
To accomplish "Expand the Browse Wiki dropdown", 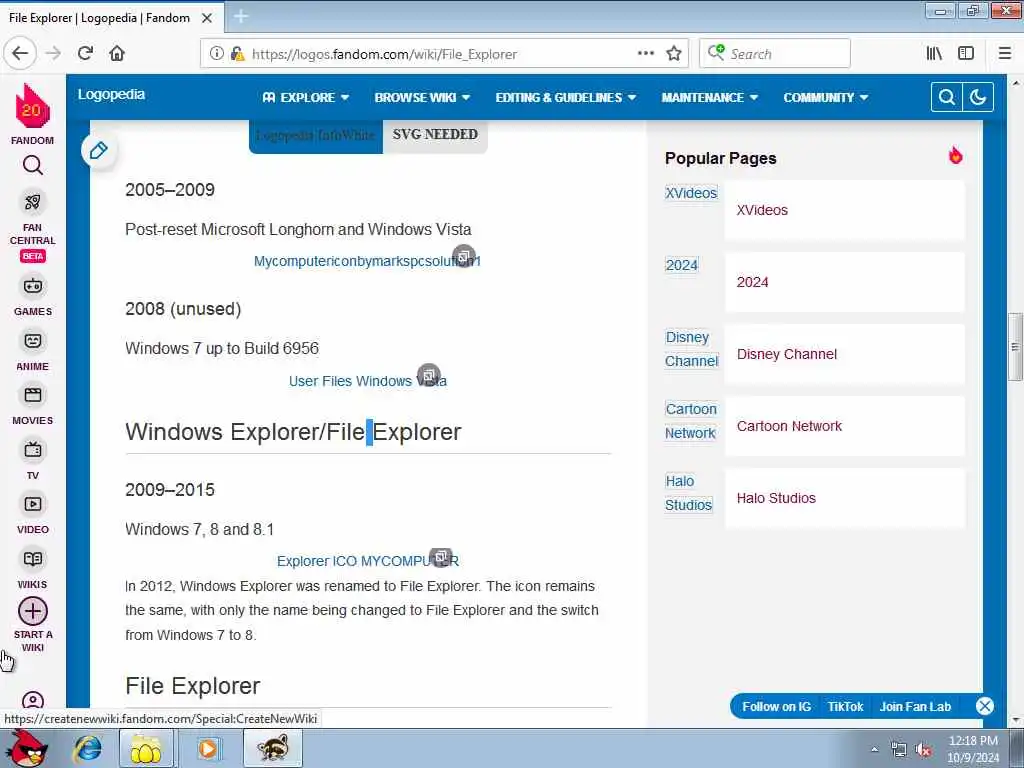I will point(422,97).
